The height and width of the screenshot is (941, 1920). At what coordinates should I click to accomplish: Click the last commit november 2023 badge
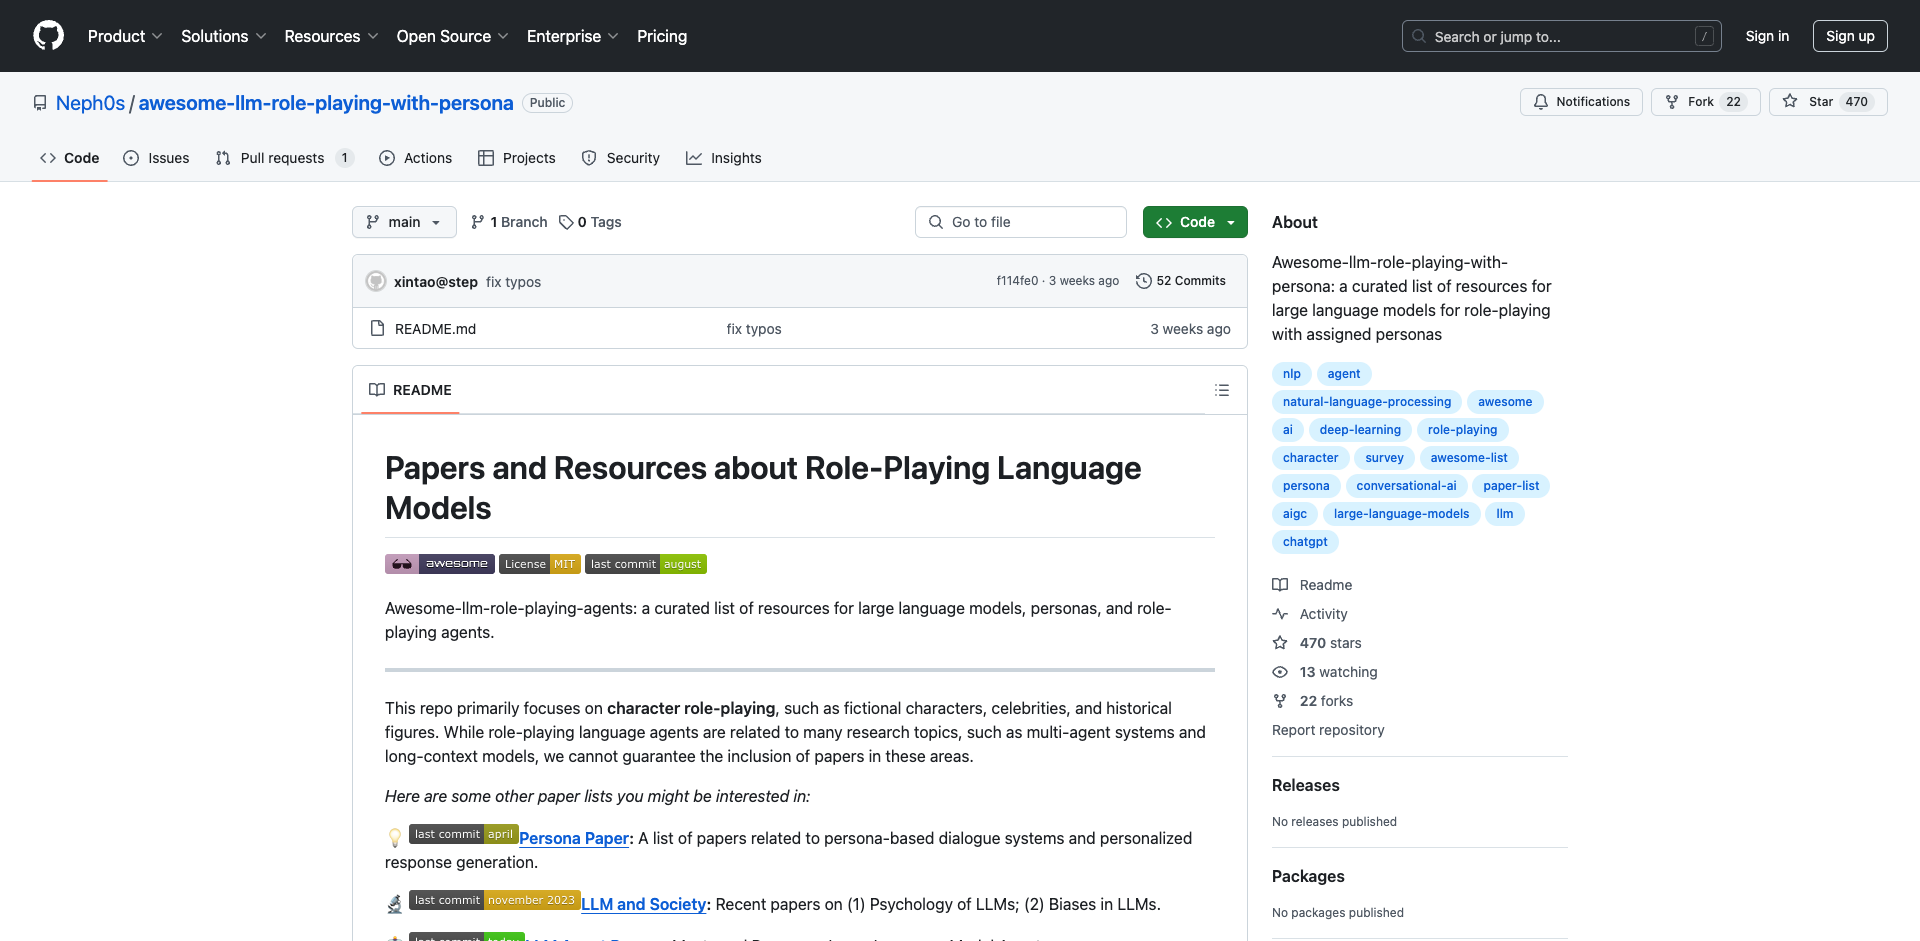point(495,900)
